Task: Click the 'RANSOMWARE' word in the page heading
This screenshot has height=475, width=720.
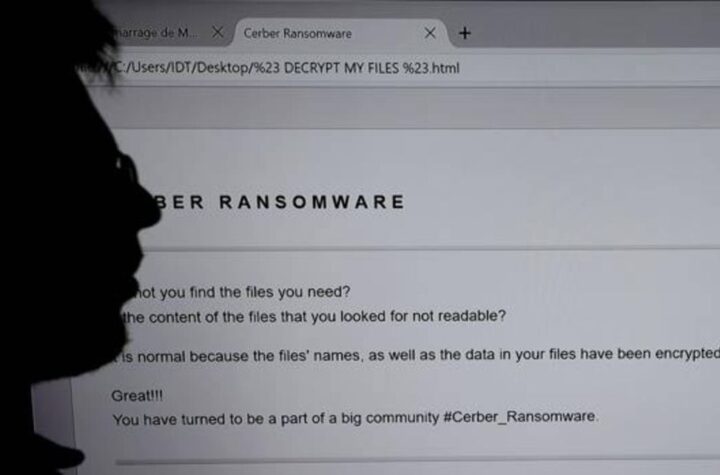Action: 312,202
